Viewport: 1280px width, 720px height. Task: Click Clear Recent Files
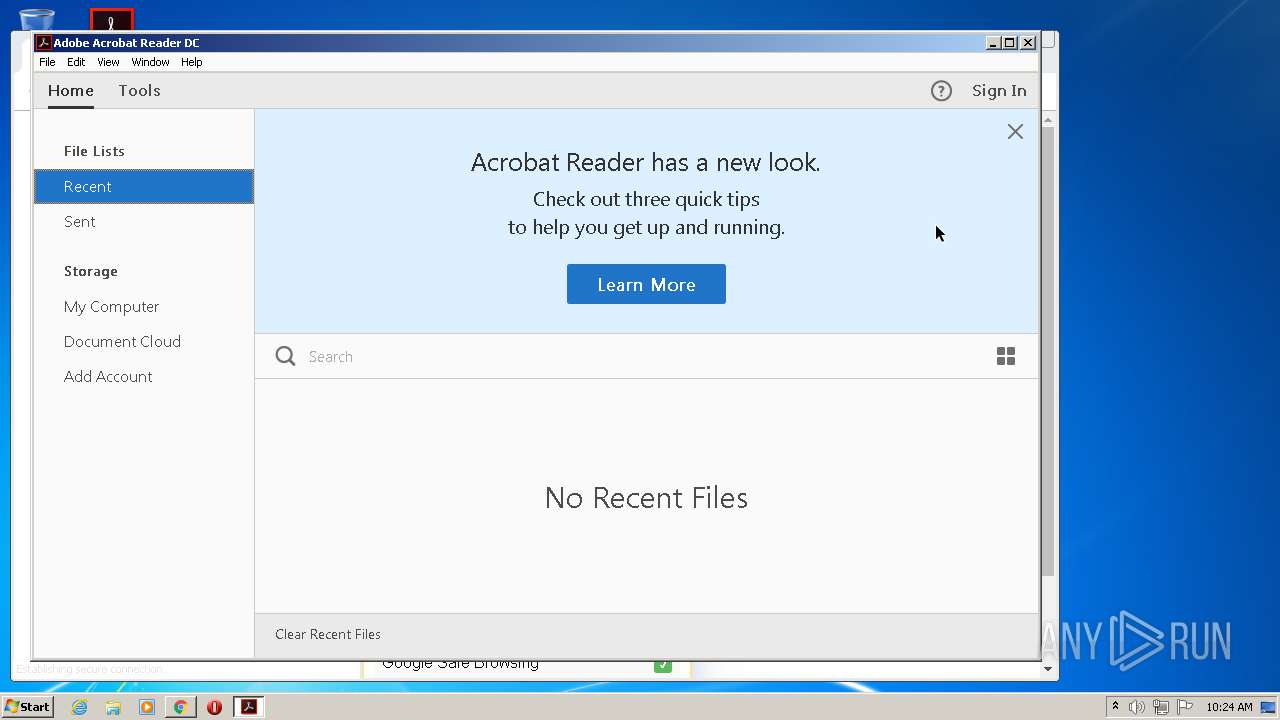[x=328, y=634]
